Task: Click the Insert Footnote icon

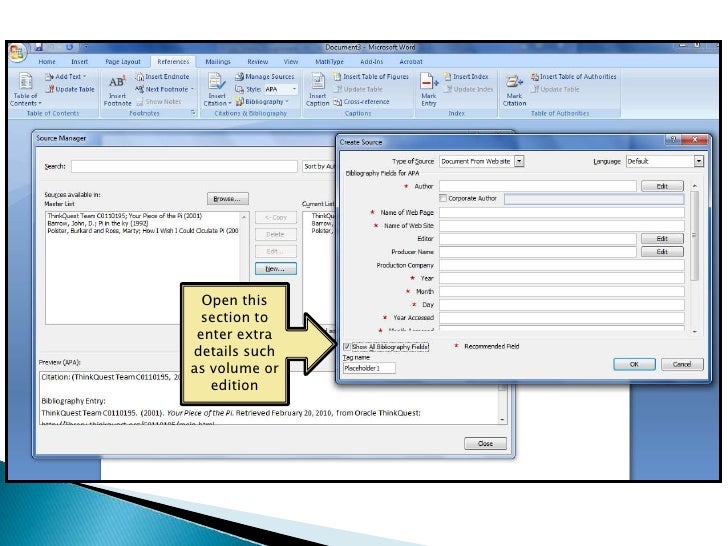Action: [117, 90]
